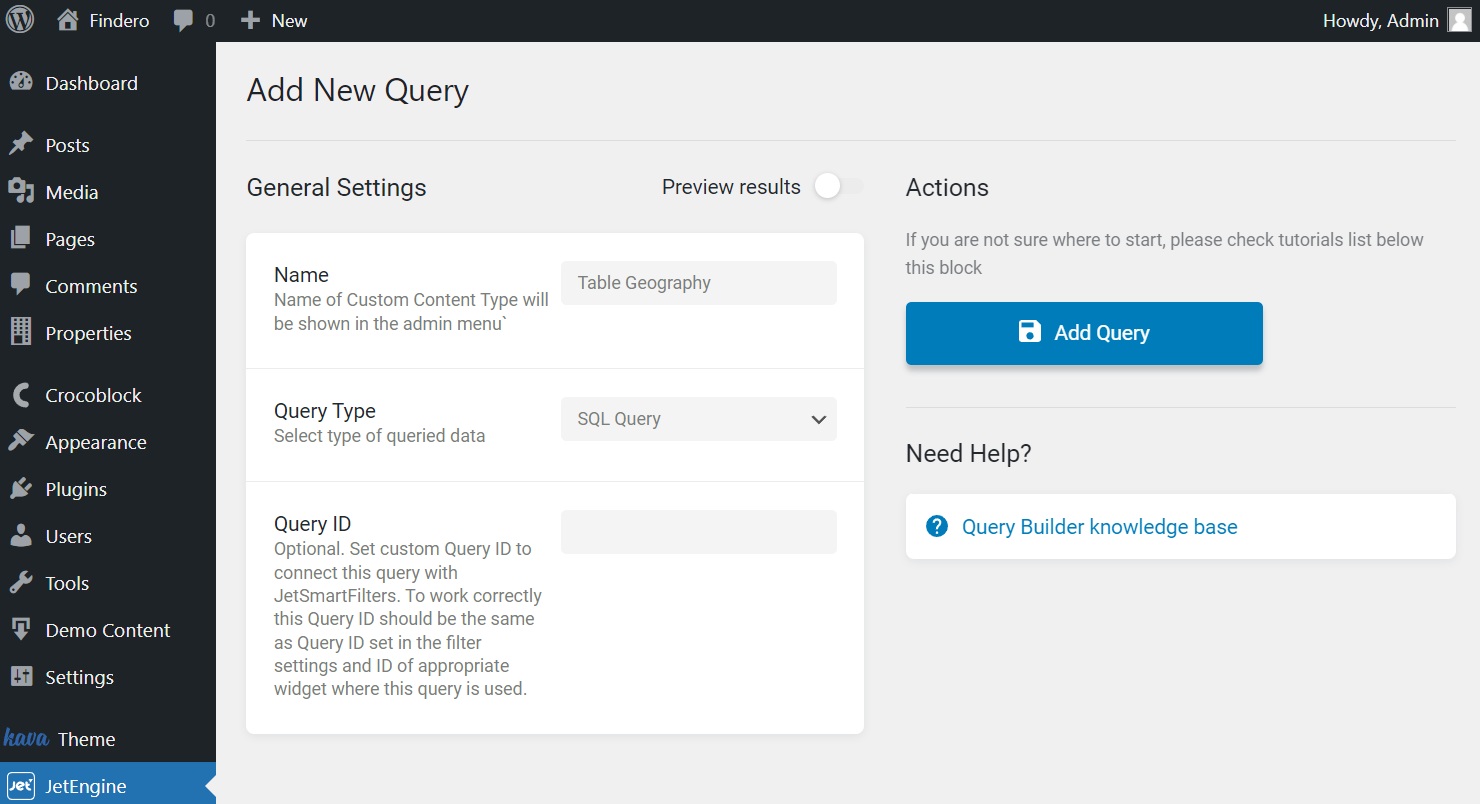This screenshot has height=804, width=1480.
Task: Click the plus New icon in admin bar
Action: coord(251,20)
